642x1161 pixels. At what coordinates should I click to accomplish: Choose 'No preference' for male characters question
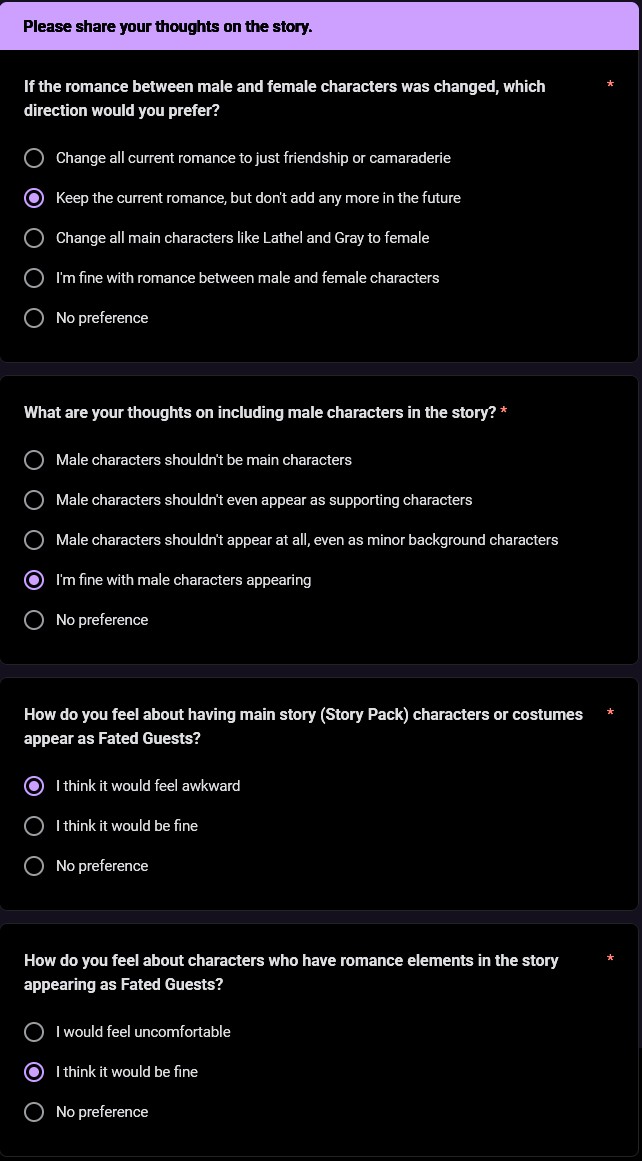point(34,620)
